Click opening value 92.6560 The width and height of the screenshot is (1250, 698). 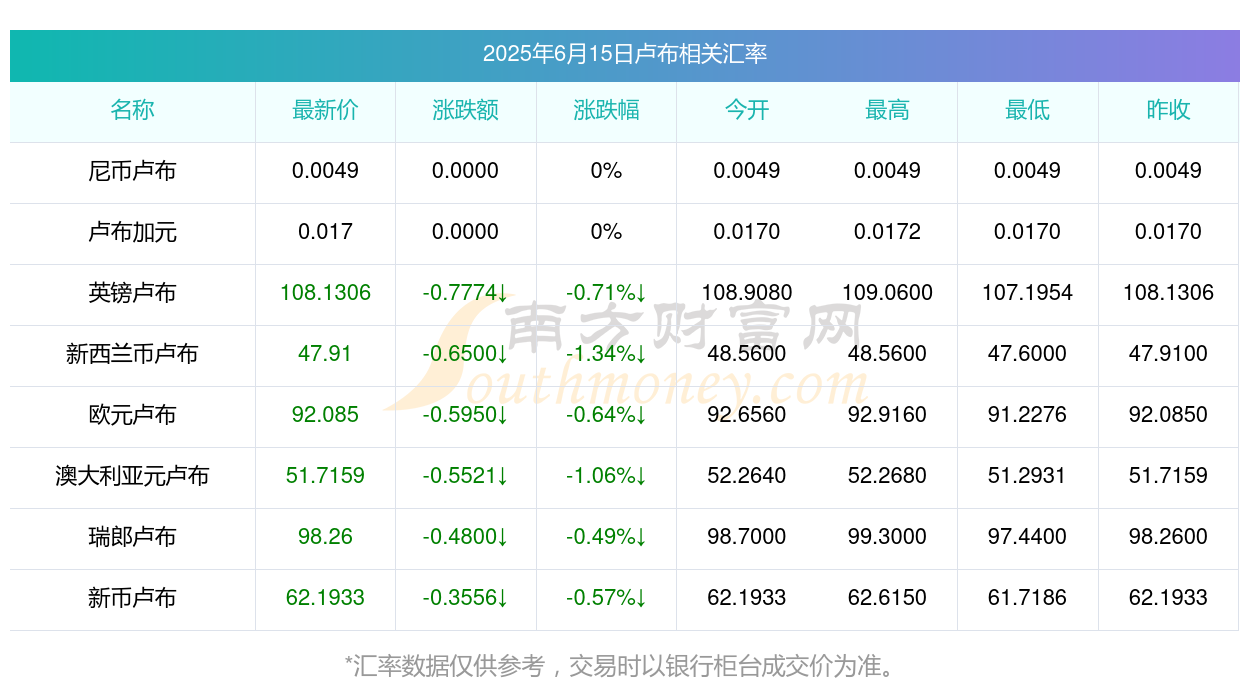pyautogui.click(x=747, y=415)
